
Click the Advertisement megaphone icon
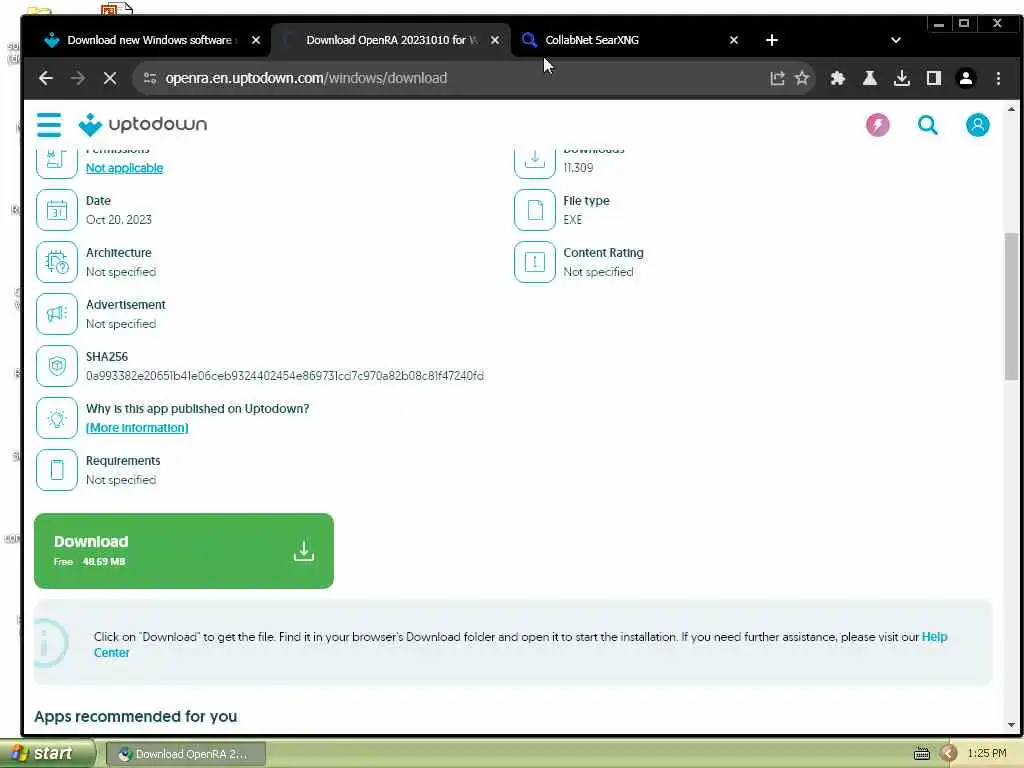tap(57, 314)
